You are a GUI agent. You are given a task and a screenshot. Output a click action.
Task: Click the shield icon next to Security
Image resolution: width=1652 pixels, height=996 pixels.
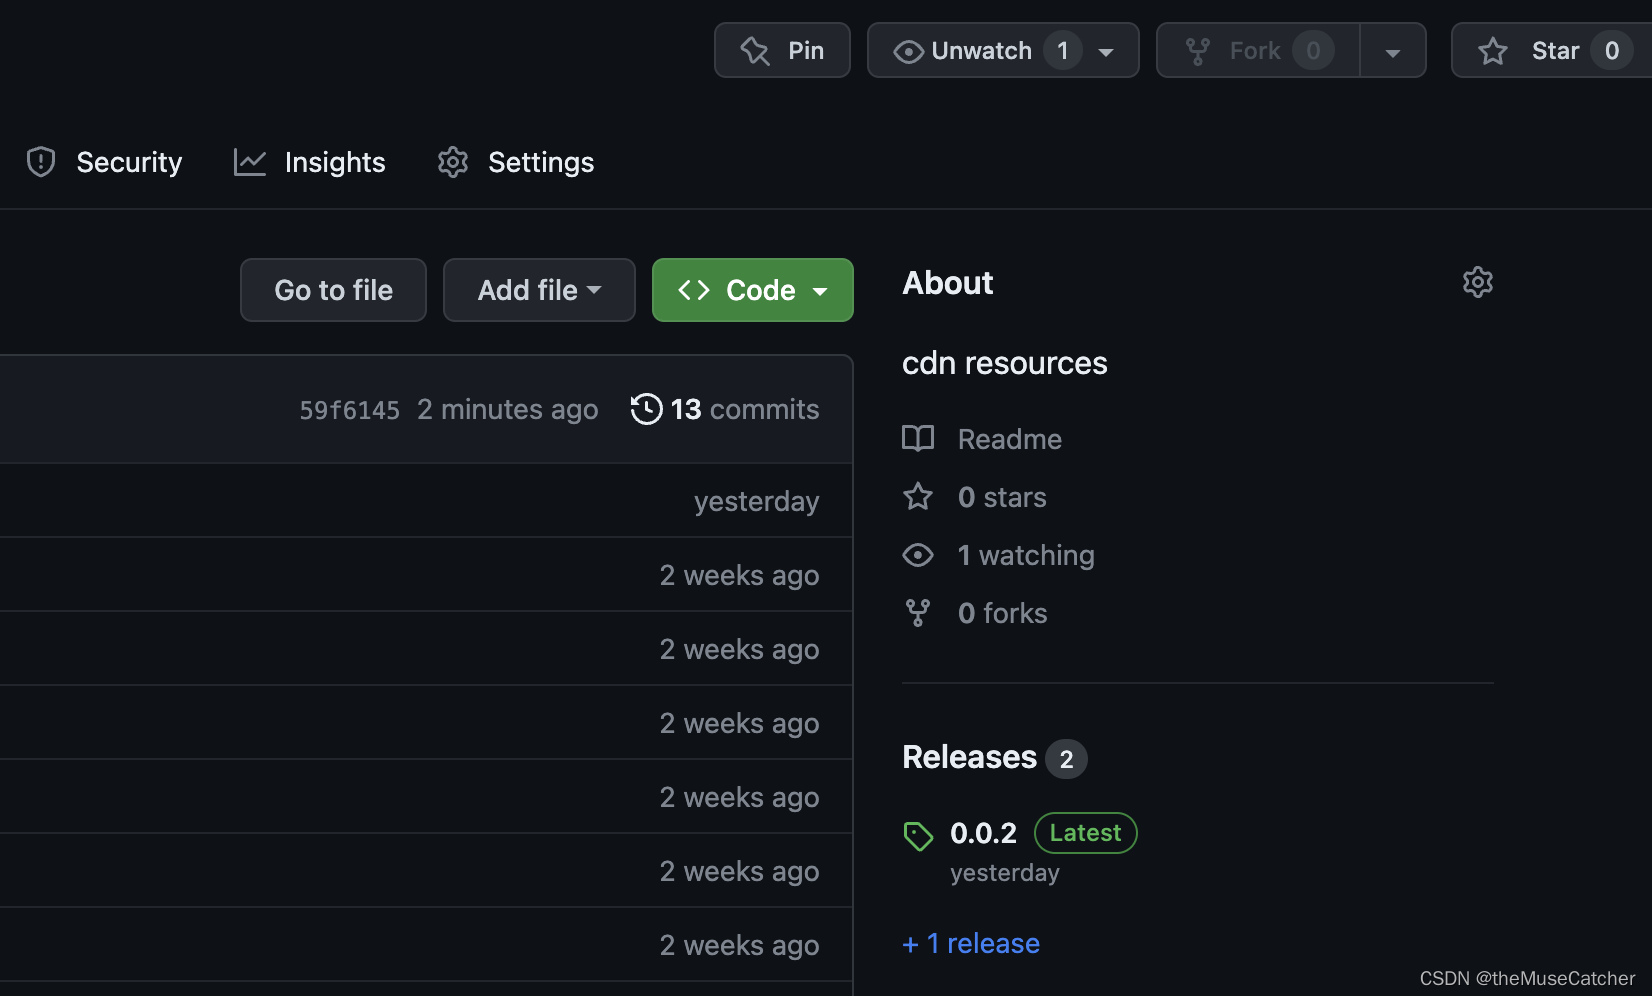tap(40, 161)
